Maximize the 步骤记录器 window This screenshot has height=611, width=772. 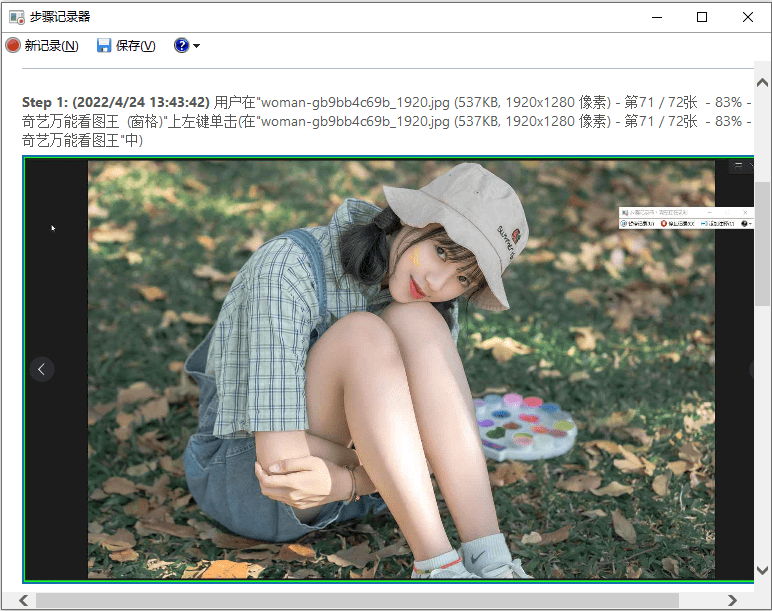point(702,17)
